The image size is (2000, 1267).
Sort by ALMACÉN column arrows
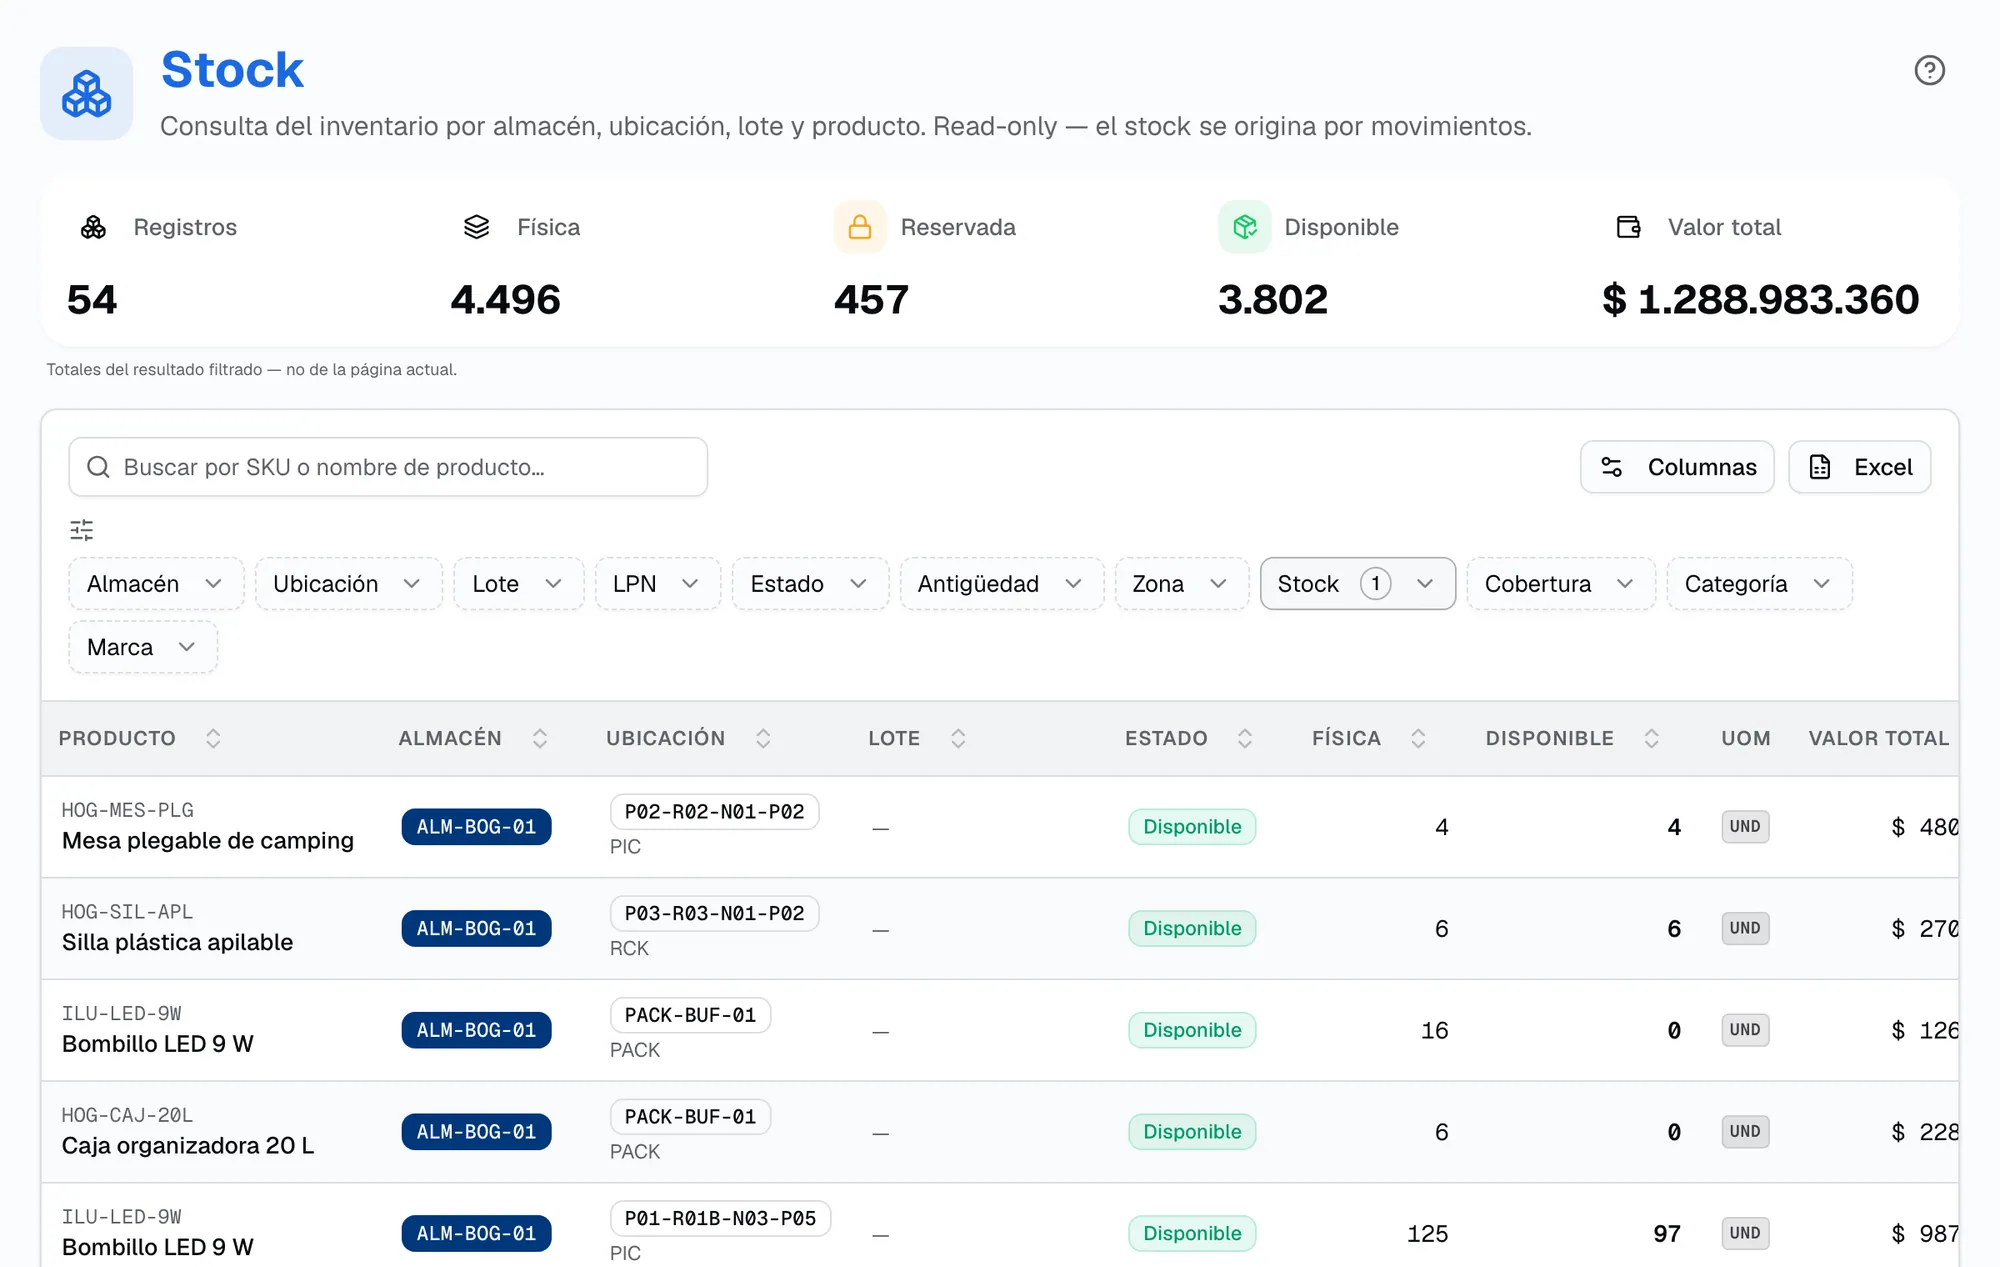[540, 738]
